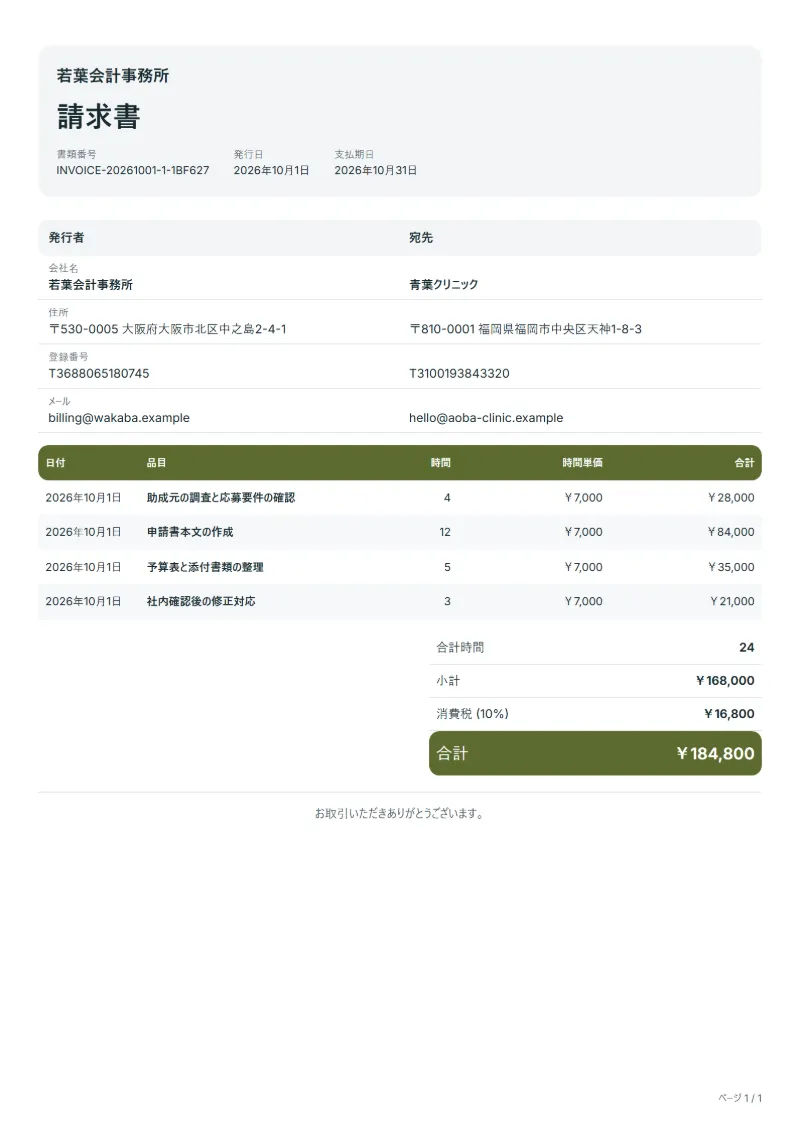Click the 小計 label

(x=448, y=681)
